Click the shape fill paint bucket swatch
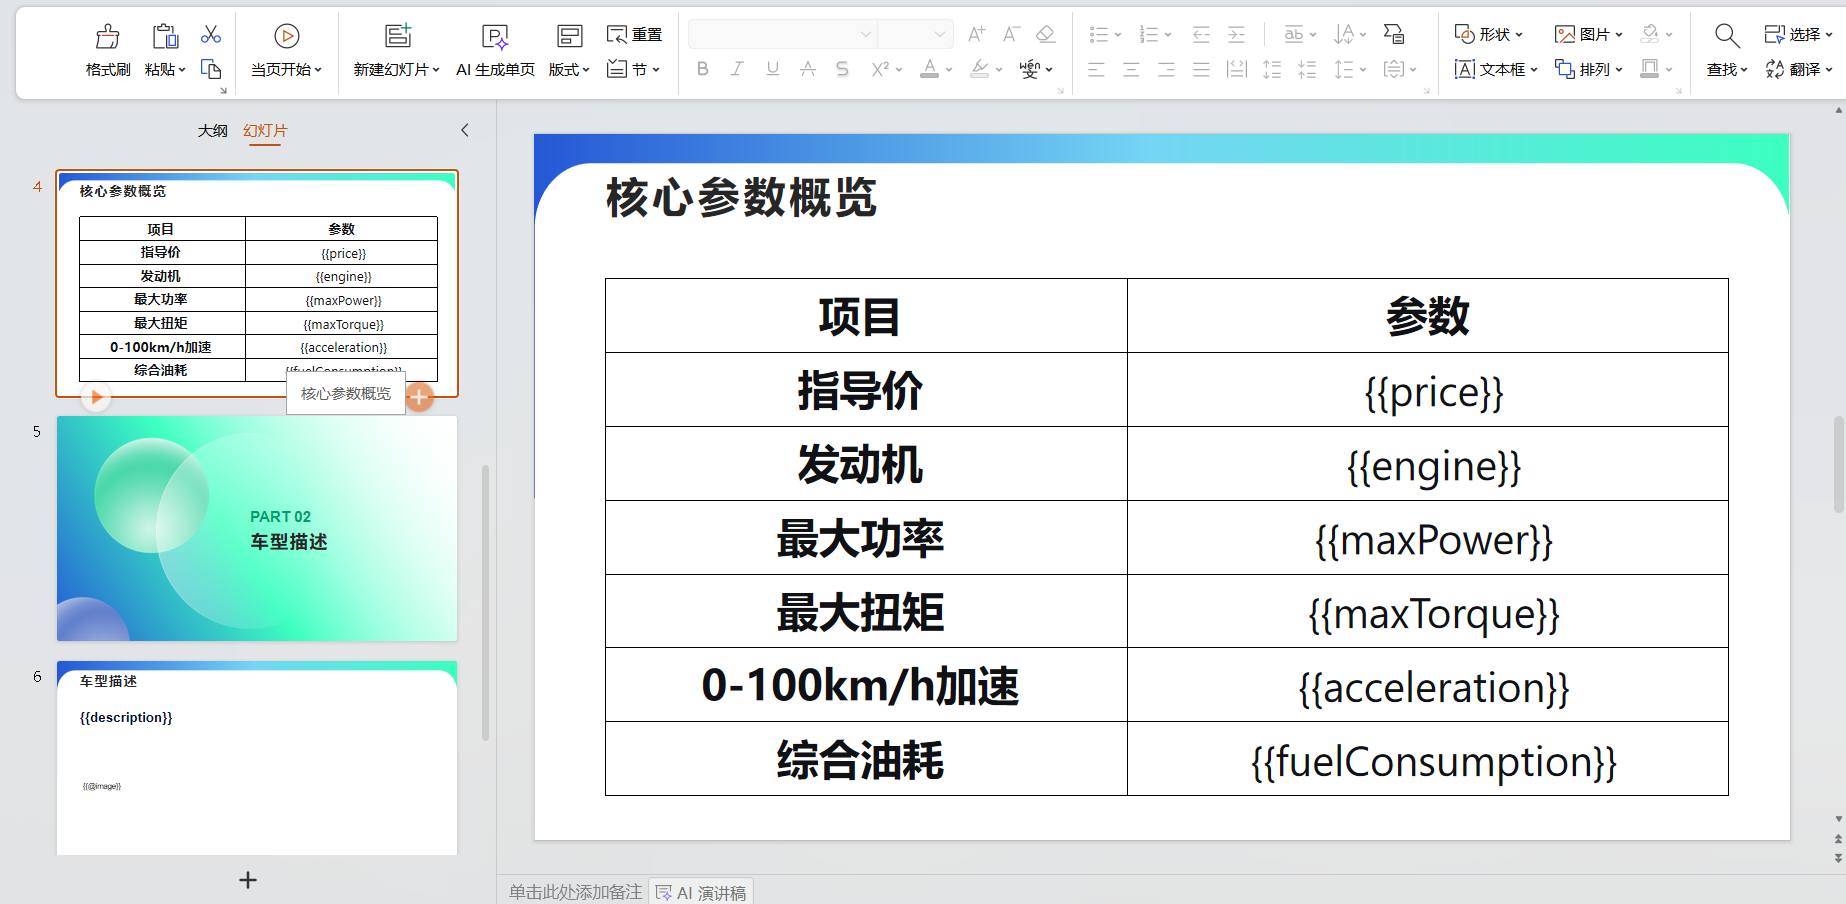Screen dimensions: 1846x904 (x=1650, y=35)
